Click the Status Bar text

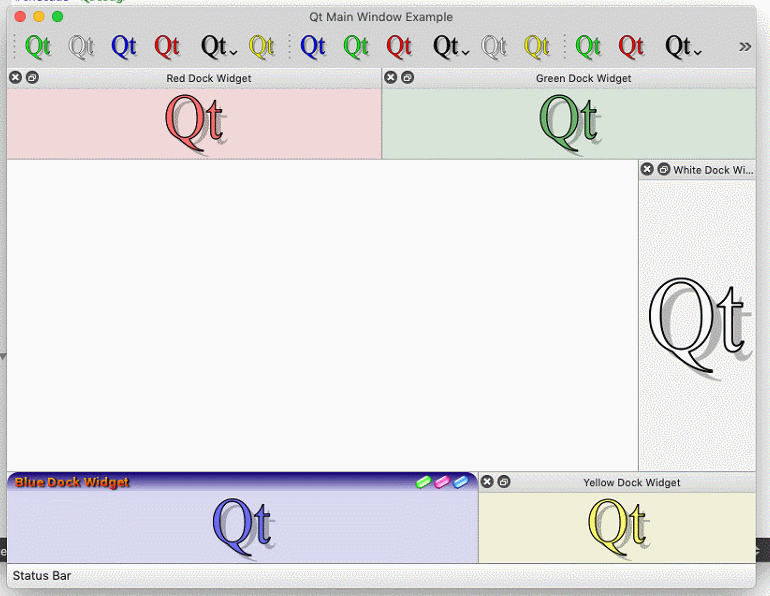(42, 576)
